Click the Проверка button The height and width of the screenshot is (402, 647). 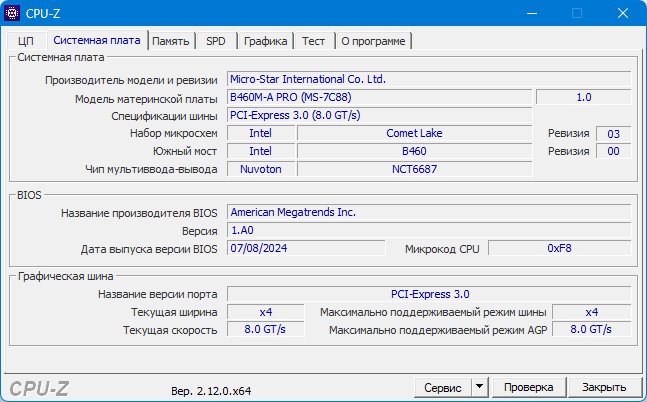tap(529, 388)
